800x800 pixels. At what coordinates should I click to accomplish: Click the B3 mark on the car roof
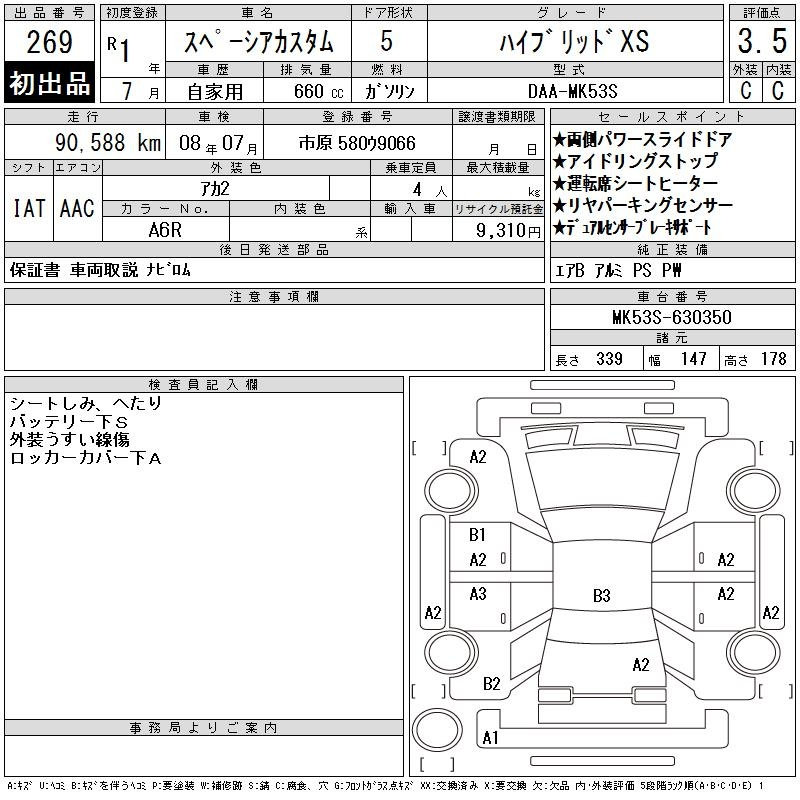pyautogui.click(x=601, y=596)
